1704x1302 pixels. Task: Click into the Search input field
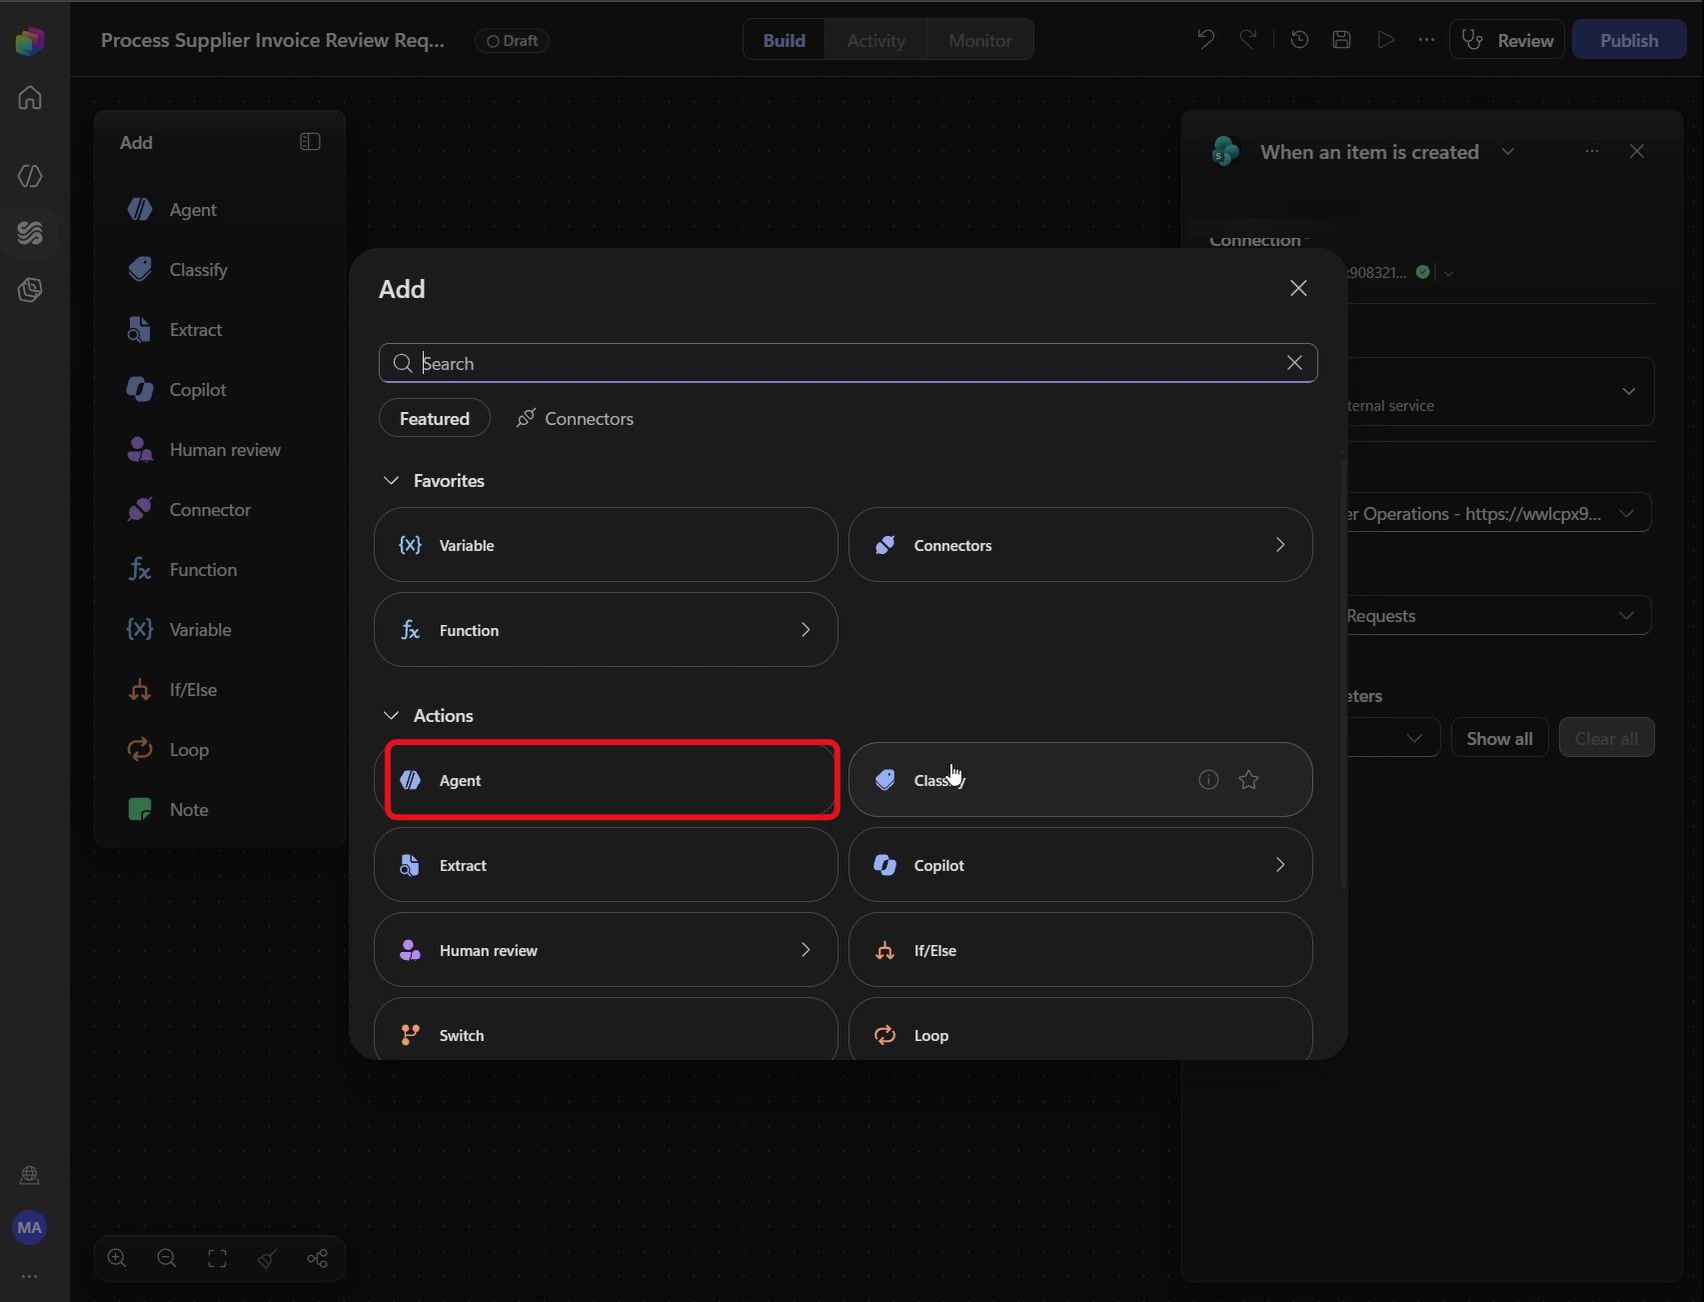[x=848, y=363]
